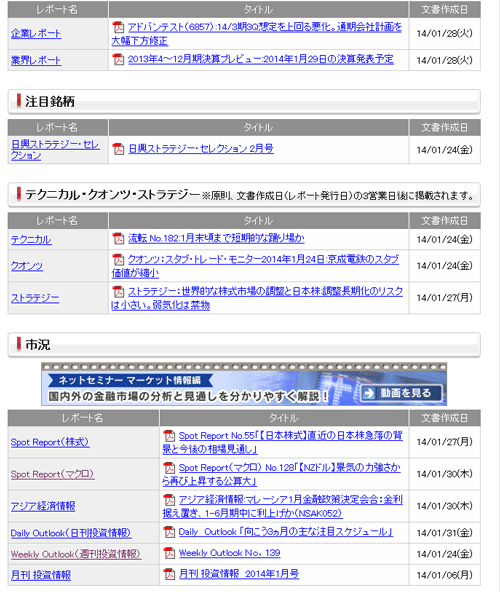Click date 14/01/27(月) in Spot Report(株式) row
The height and width of the screenshot is (592, 500).
pos(444,442)
